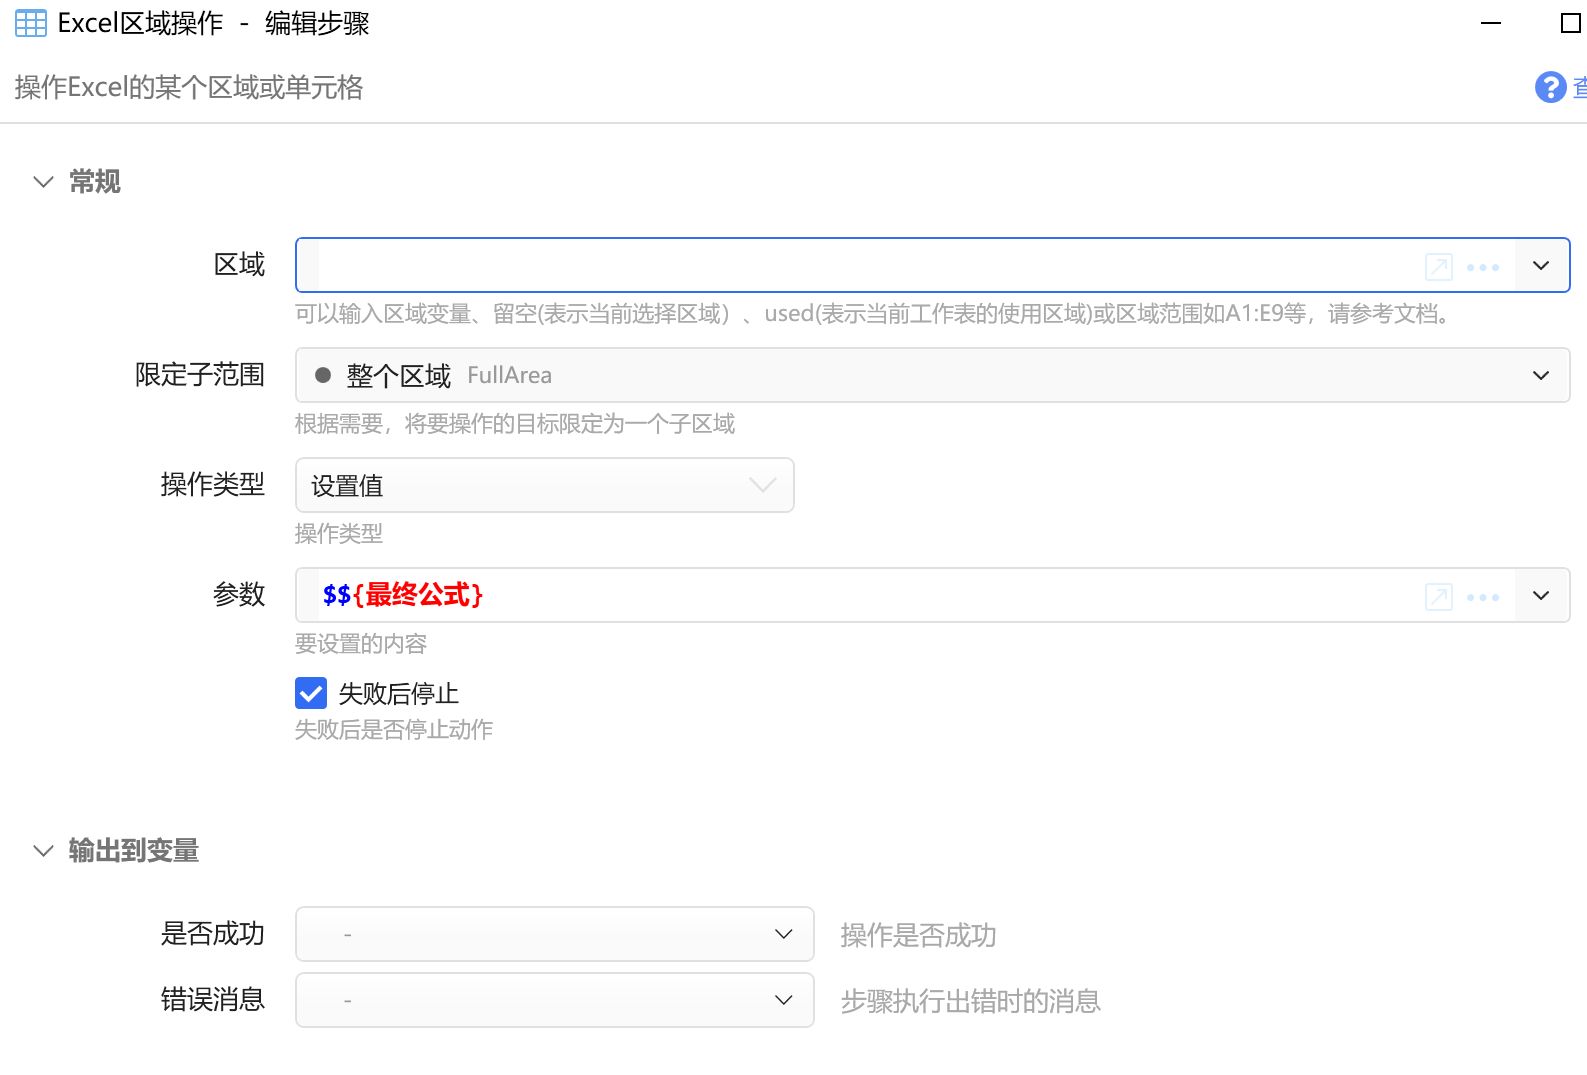Click the blue help question mark icon

(x=1550, y=88)
